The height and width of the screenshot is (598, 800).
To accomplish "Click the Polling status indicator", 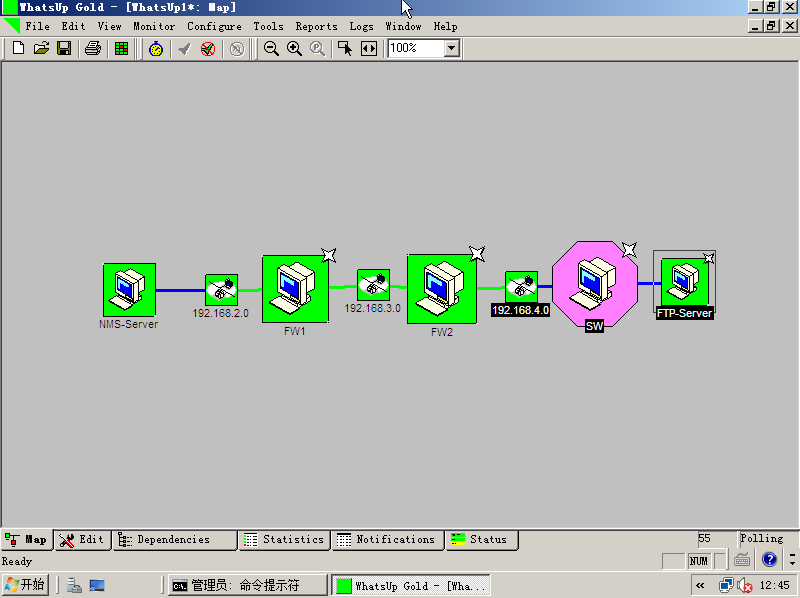I will pos(762,538).
